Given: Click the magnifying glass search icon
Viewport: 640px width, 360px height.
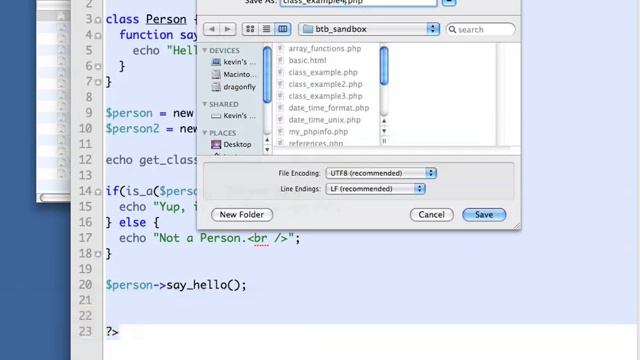Looking at the screenshot, I should coord(452,29).
